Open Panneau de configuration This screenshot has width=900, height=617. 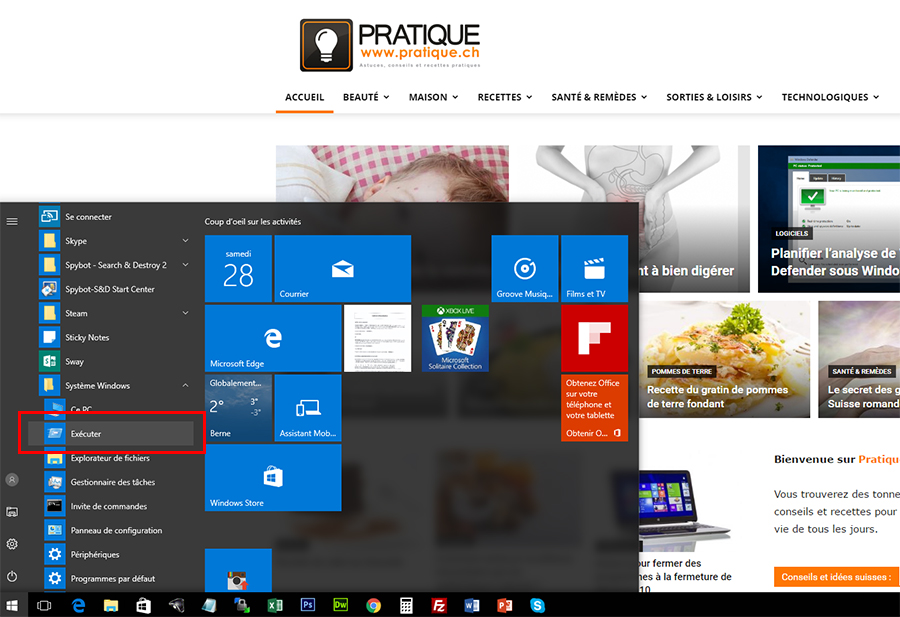pyautogui.click(x=118, y=530)
